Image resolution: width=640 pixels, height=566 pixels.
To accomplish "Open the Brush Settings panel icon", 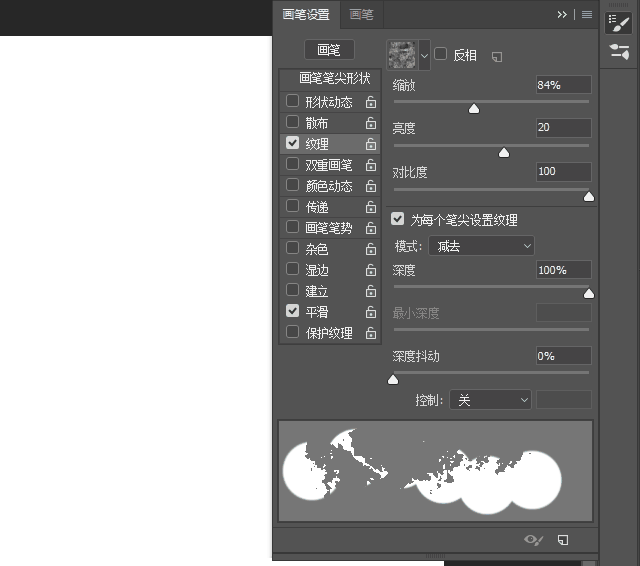I will tap(619, 23).
